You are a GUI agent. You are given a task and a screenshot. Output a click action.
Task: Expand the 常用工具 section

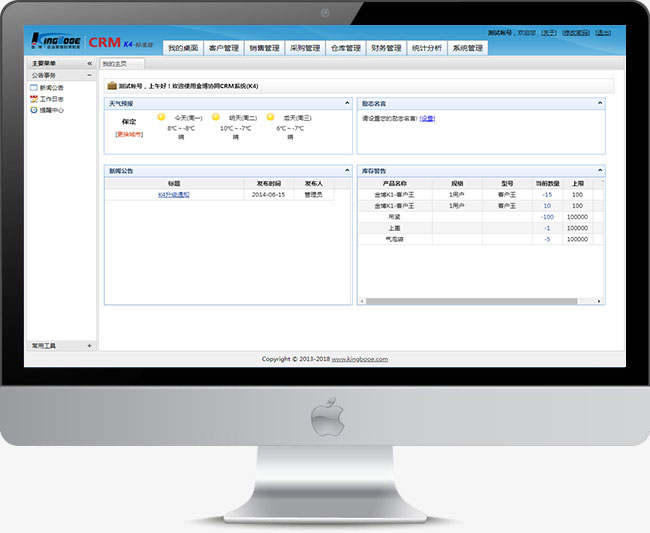pos(90,346)
